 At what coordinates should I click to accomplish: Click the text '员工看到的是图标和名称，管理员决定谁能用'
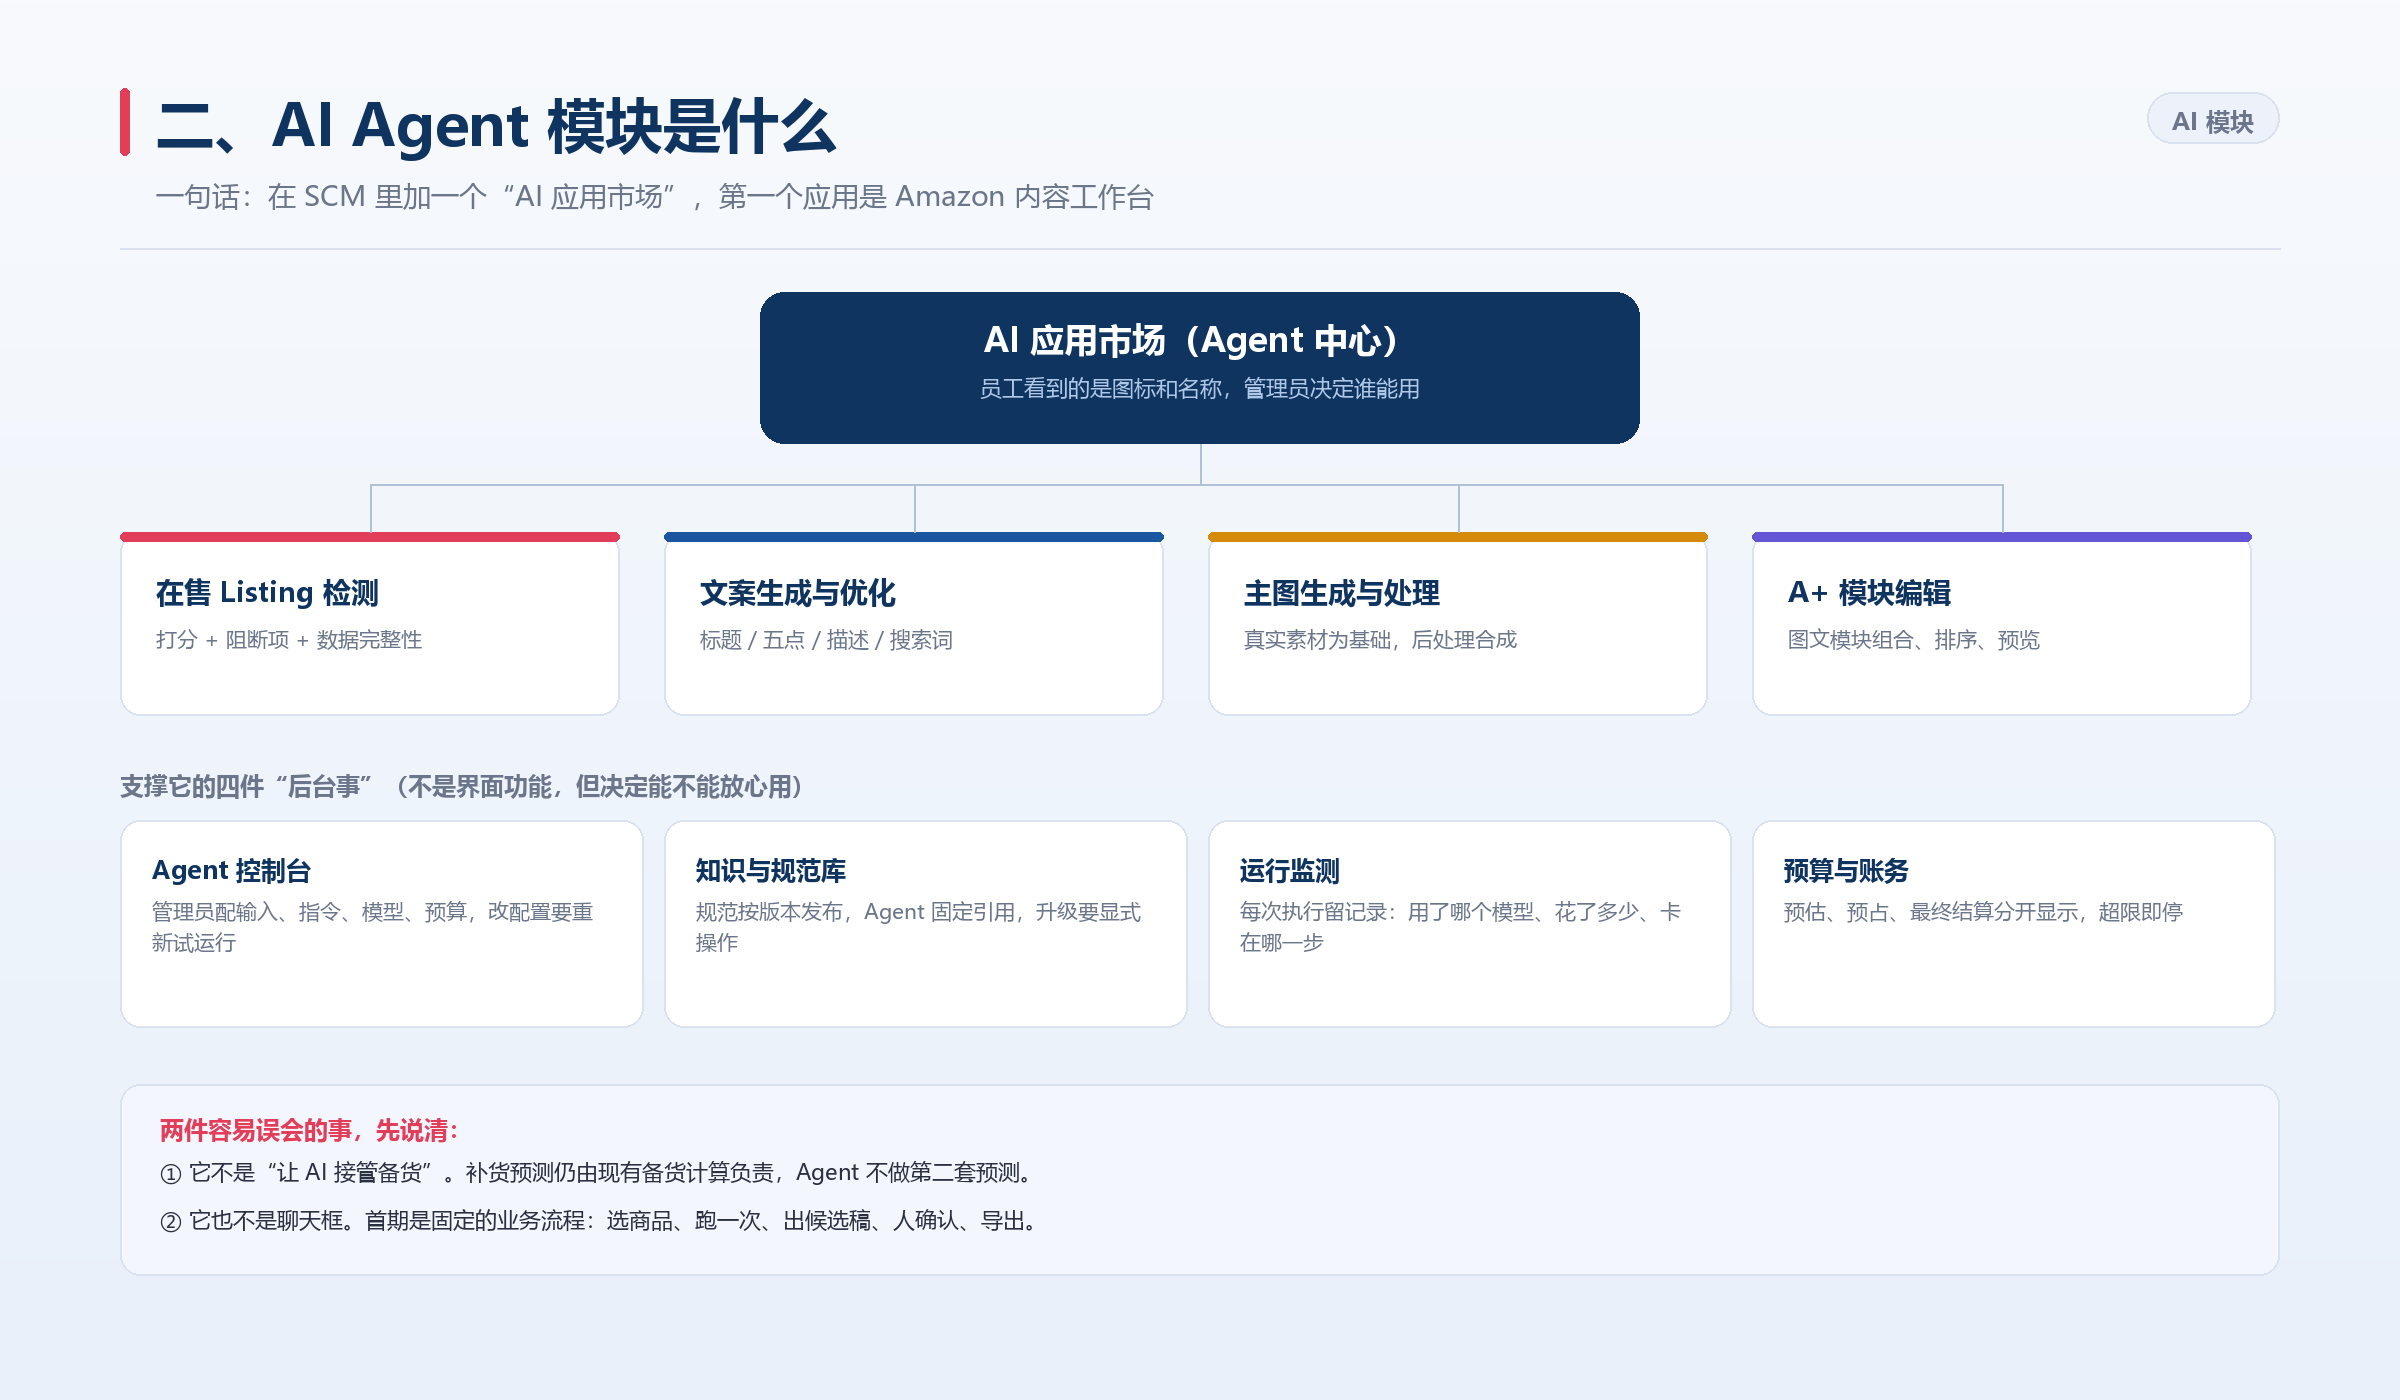coord(1199,389)
